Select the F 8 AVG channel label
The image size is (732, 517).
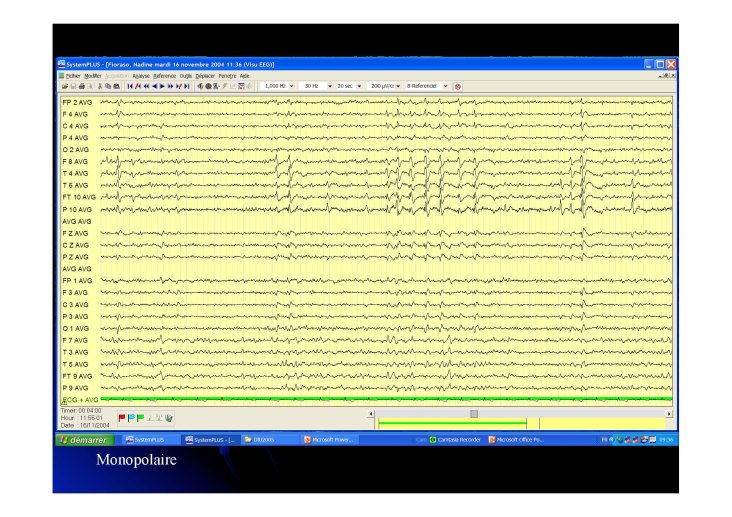(x=75, y=162)
